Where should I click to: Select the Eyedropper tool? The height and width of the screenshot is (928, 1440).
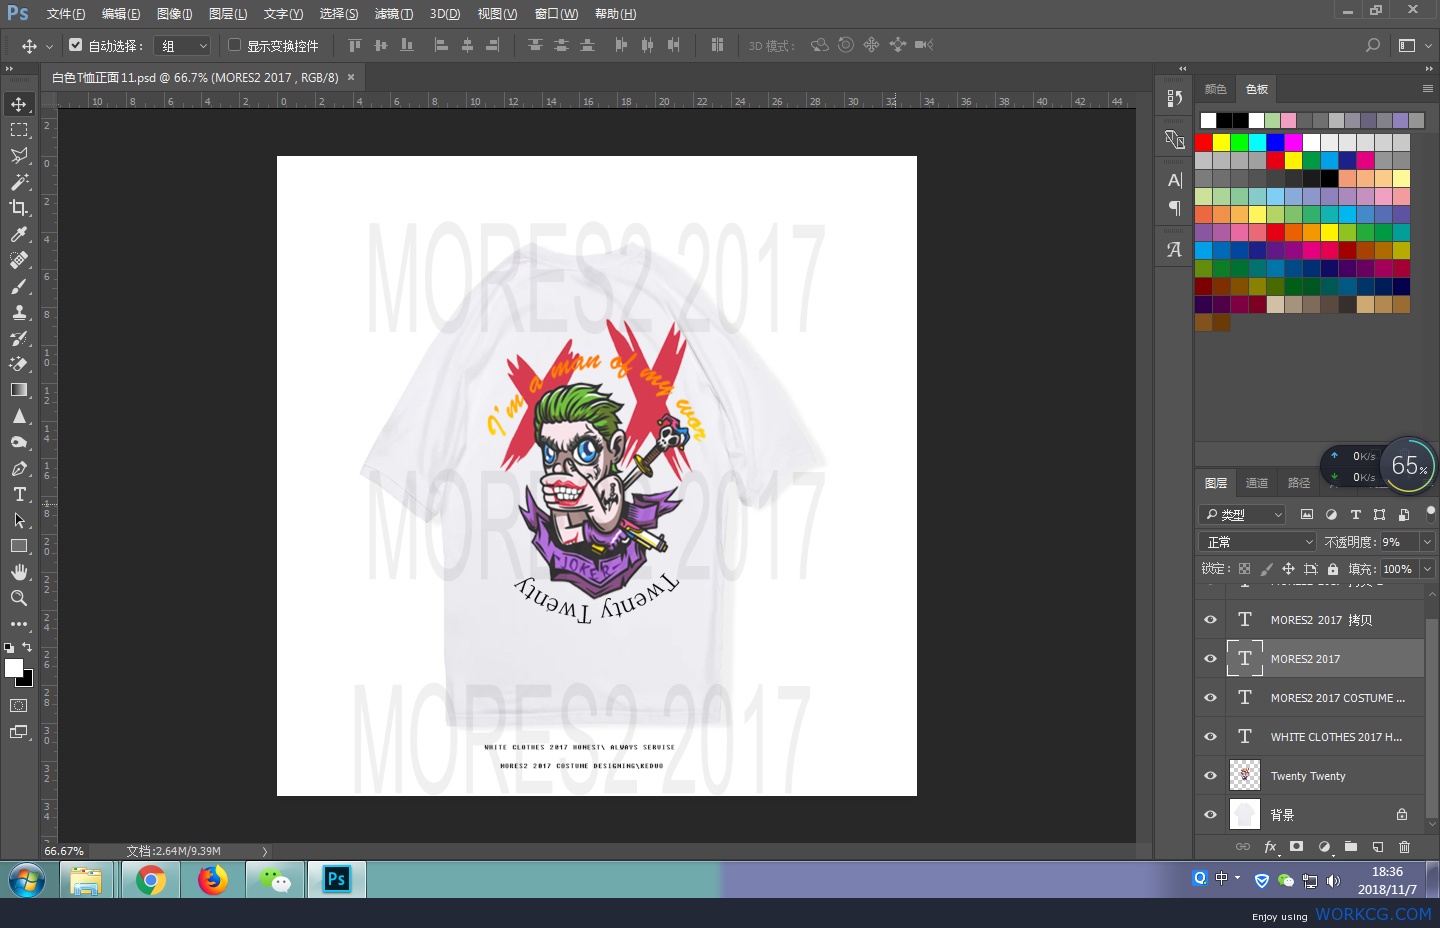(19, 234)
